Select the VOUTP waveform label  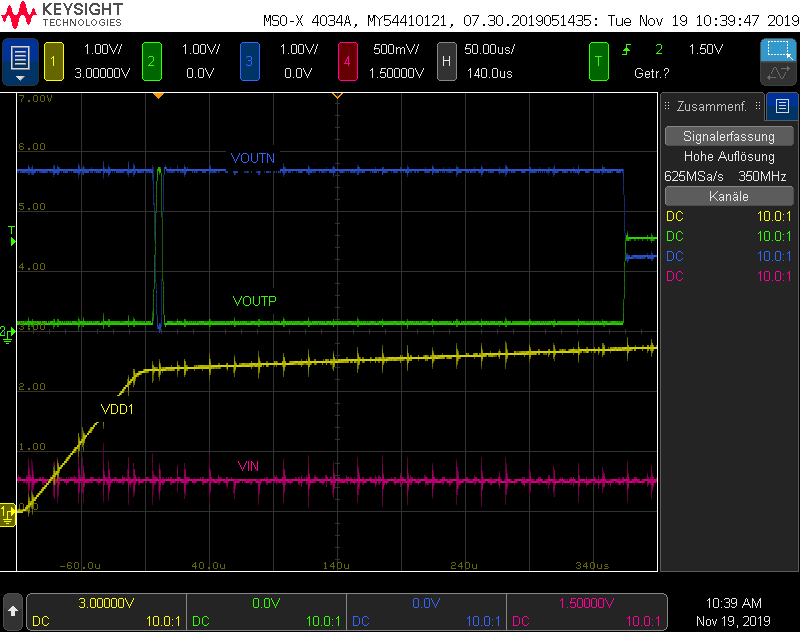[x=254, y=301]
